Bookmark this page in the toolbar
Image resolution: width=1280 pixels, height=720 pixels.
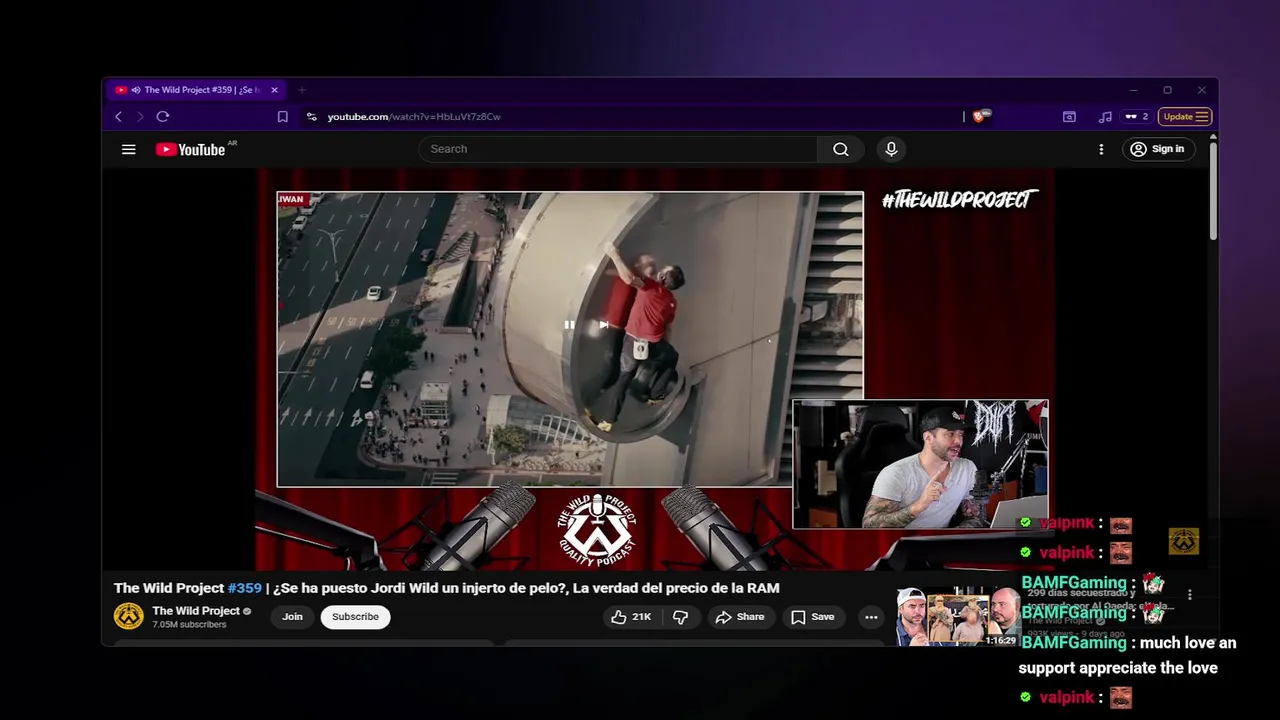[x=282, y=117]
